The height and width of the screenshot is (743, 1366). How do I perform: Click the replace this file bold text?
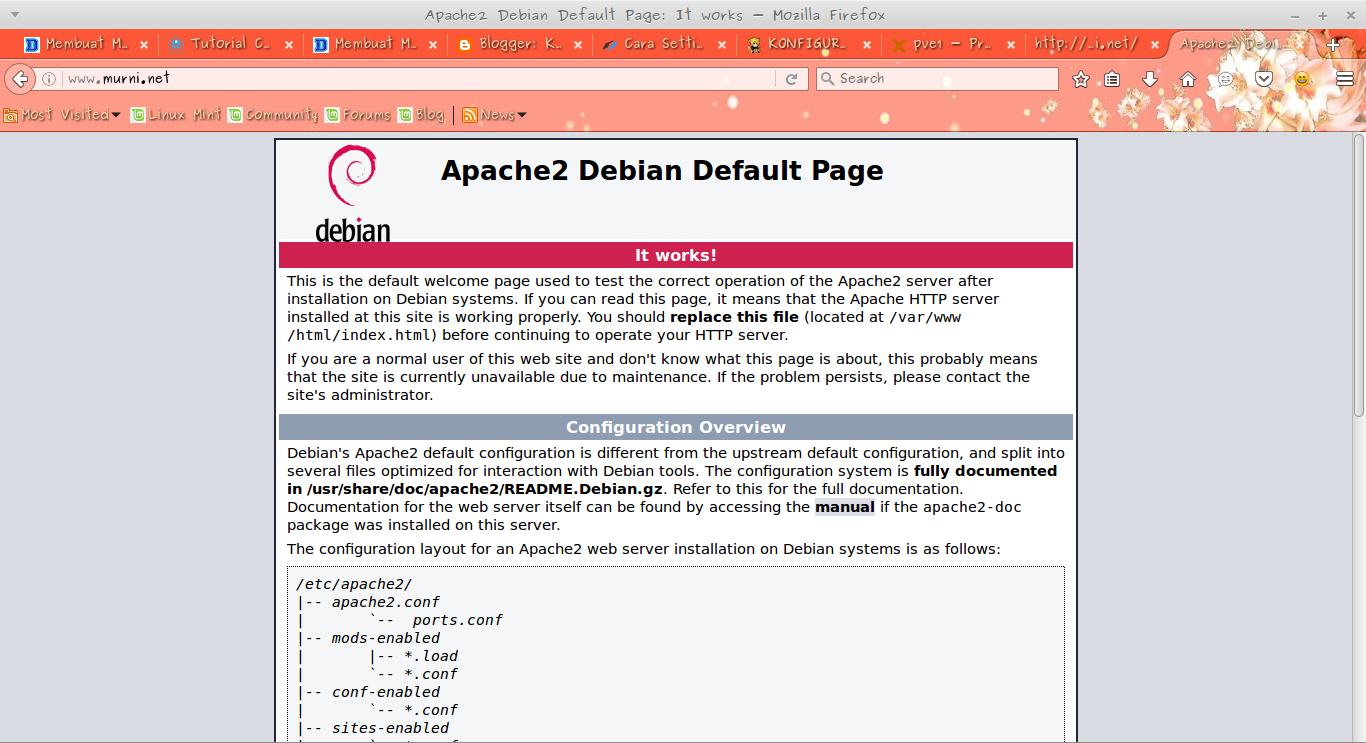[x=734, y=317]
